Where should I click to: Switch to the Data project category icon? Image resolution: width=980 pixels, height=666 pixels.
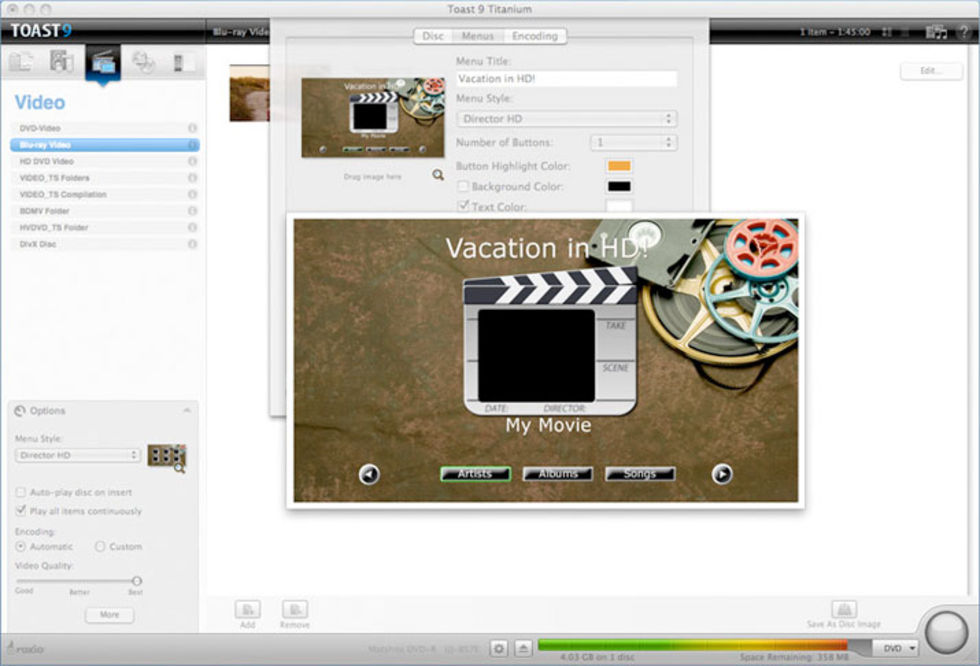[21, 62]
